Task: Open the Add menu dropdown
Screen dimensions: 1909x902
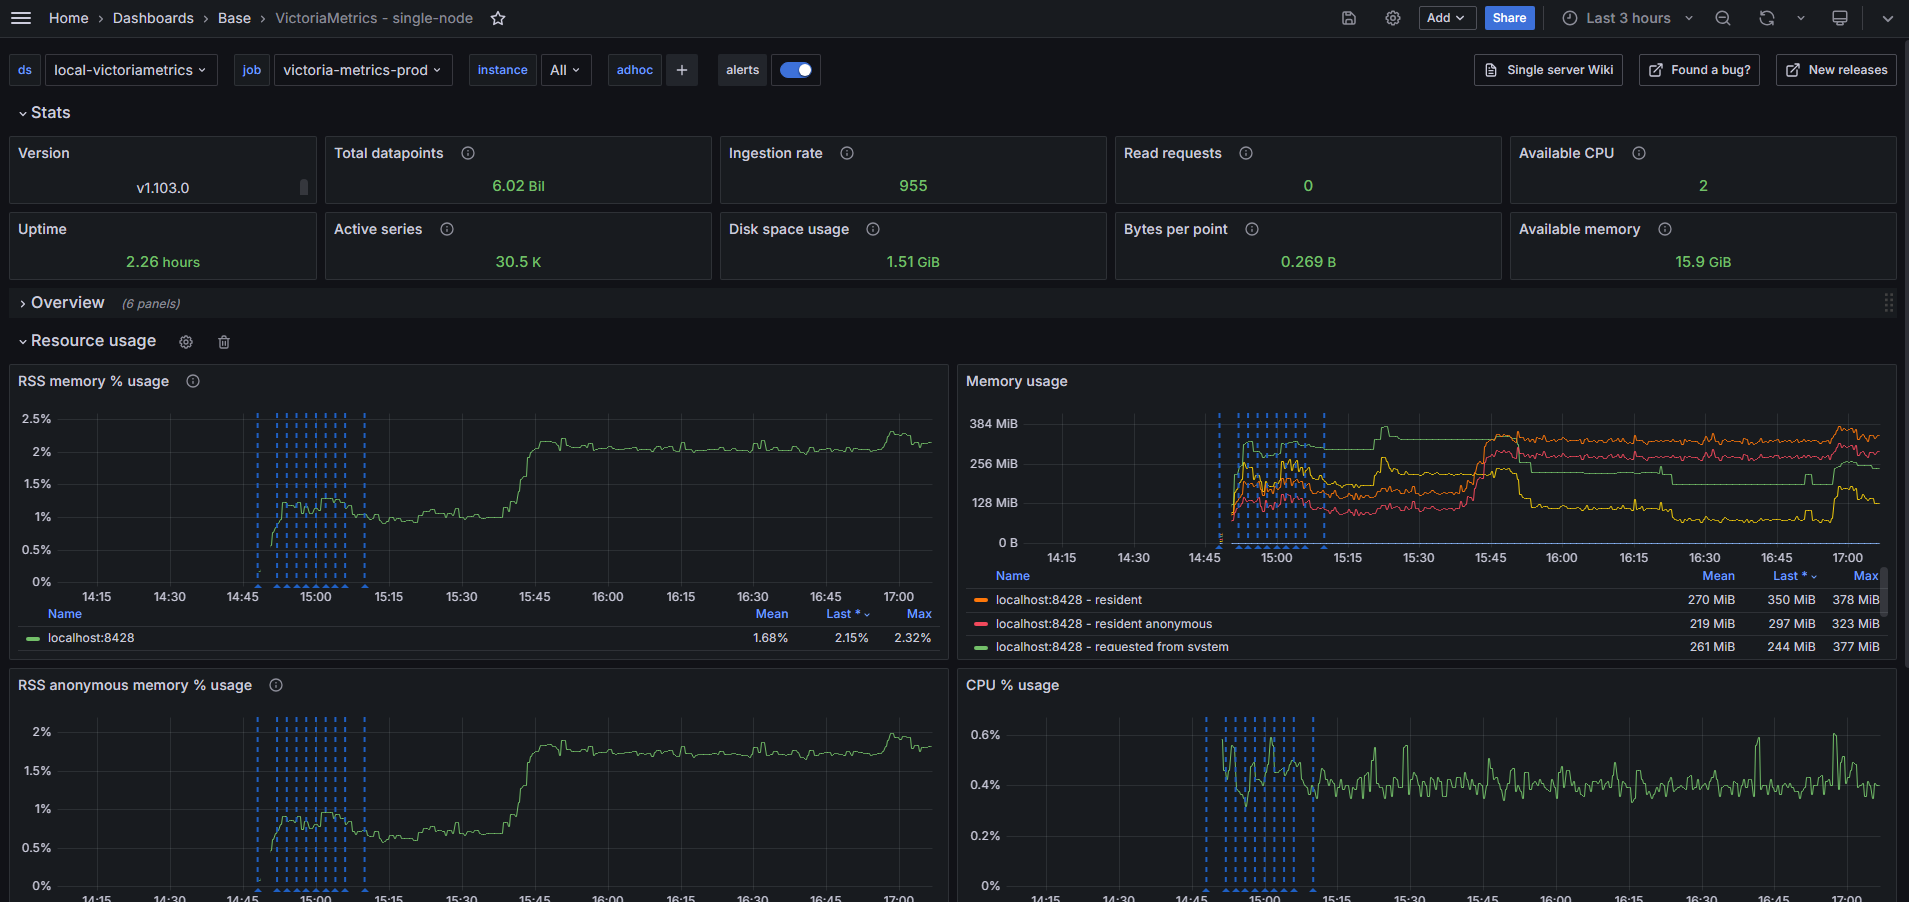Action: pos(1447,18)
